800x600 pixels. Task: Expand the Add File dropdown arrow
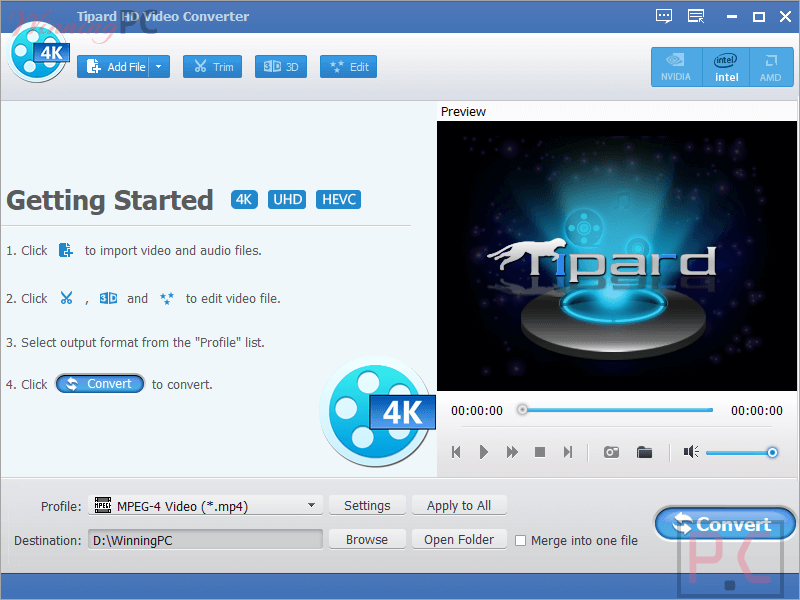click(160, 66)
